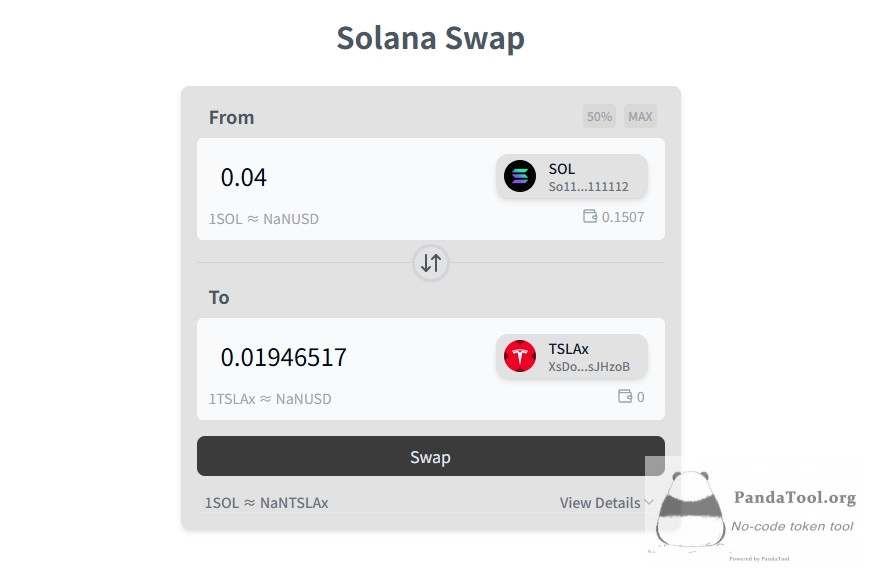The width and height of the screenshot is (874, 576).
Task: Open the SOL token selector
Action: (x=572, y=176)
